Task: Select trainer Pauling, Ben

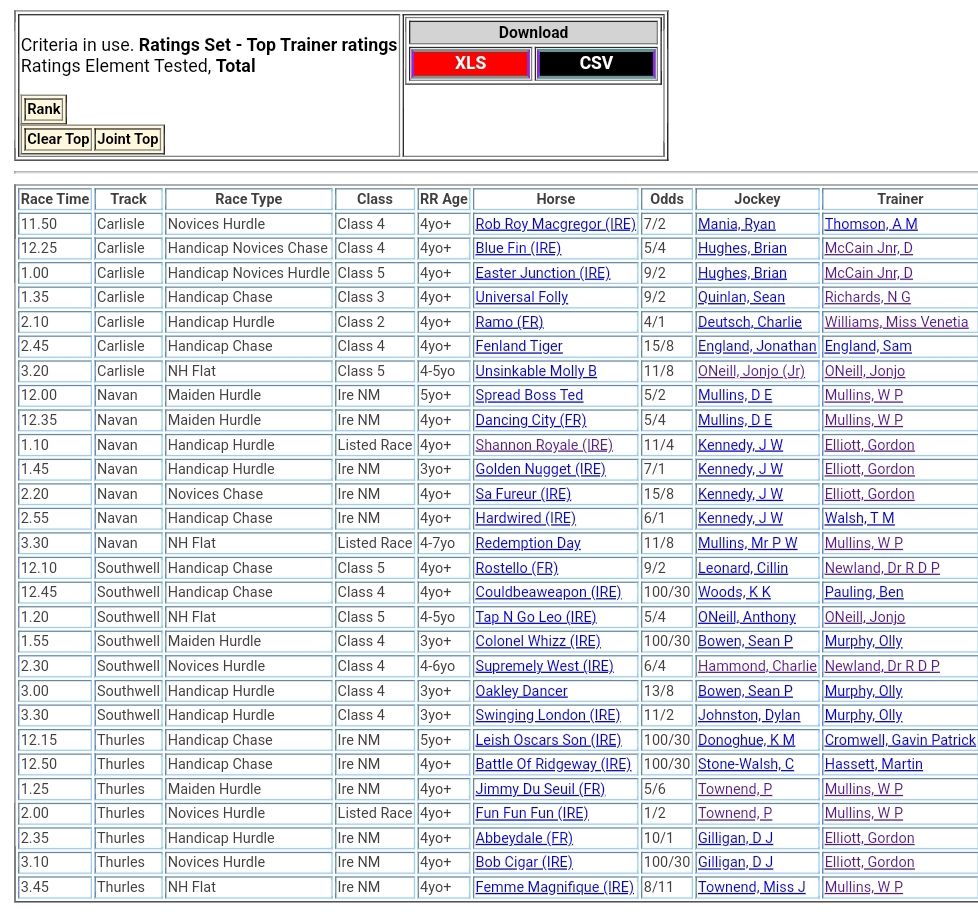Action: pos(863,592)
